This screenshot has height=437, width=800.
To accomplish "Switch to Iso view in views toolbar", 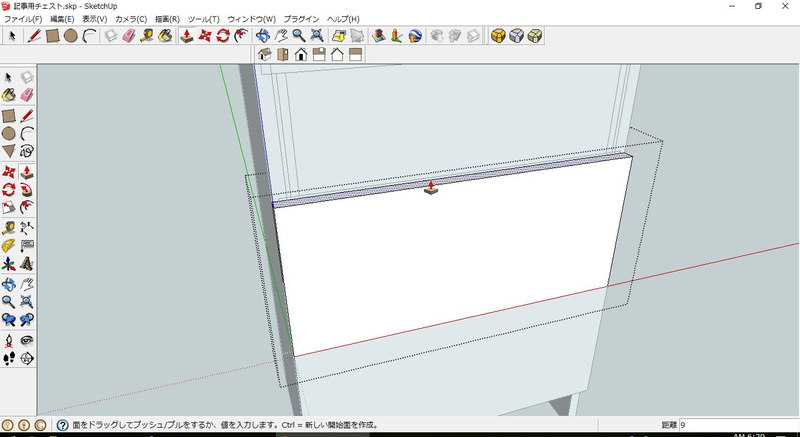I will [x=265, y=54].
